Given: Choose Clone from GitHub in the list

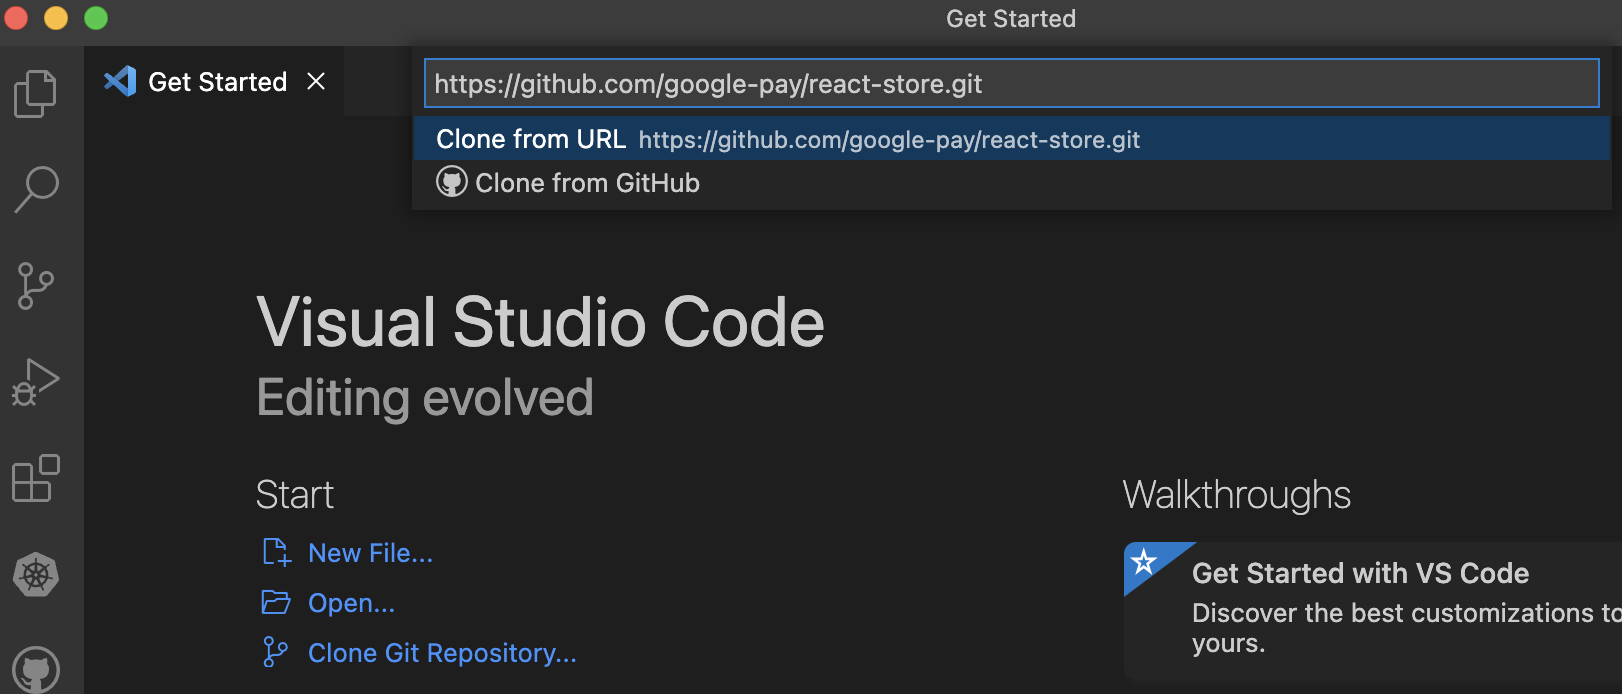Looking at the screenshot, I should click(587, 183).
